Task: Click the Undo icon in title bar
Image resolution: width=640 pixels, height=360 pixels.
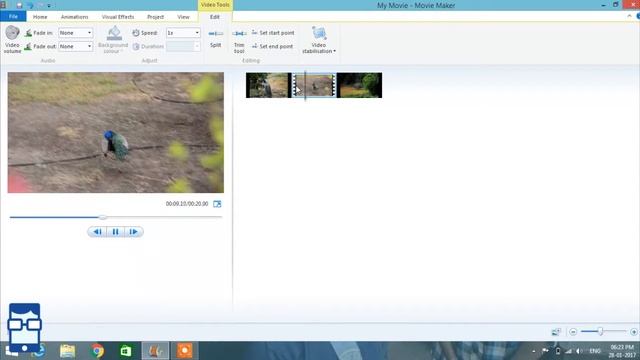Action: coord(30,5)
